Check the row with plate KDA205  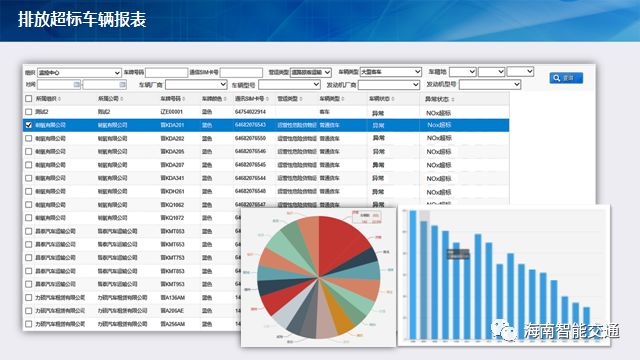pyautogui.click(x=29, y=151)
